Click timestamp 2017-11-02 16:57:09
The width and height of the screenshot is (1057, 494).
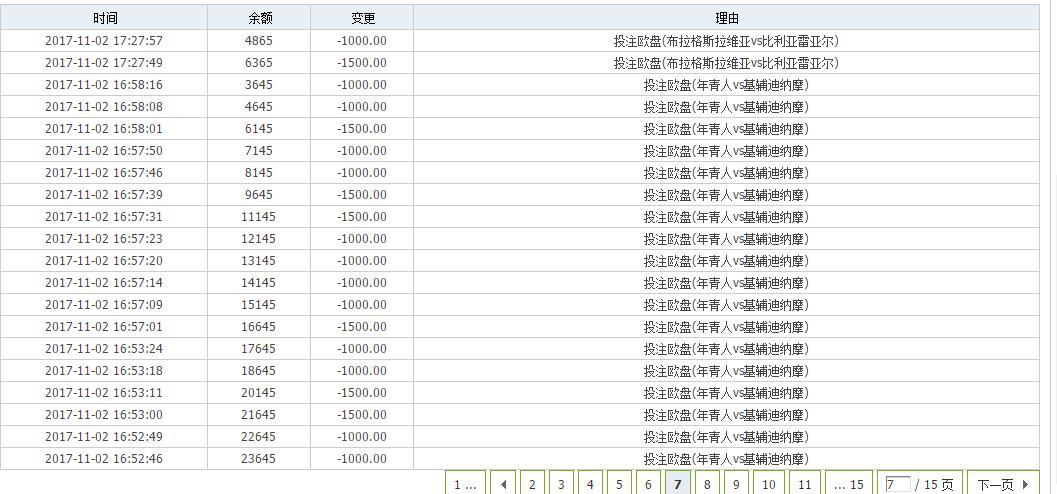coord(104,305)
